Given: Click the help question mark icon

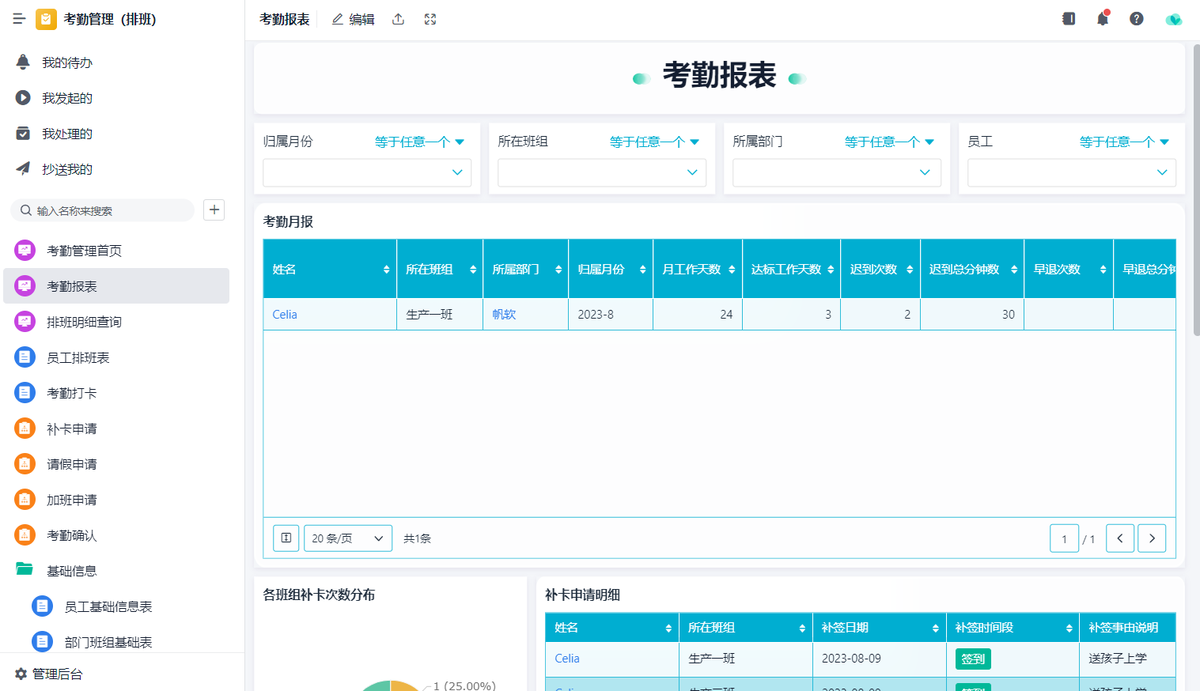Looking at the screenshot, I should click(1136, 18).
